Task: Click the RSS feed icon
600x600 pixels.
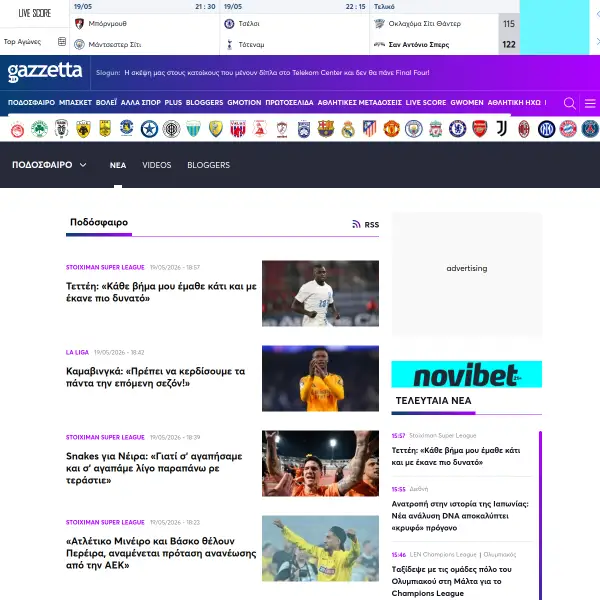Action: (x=356, y=224)
